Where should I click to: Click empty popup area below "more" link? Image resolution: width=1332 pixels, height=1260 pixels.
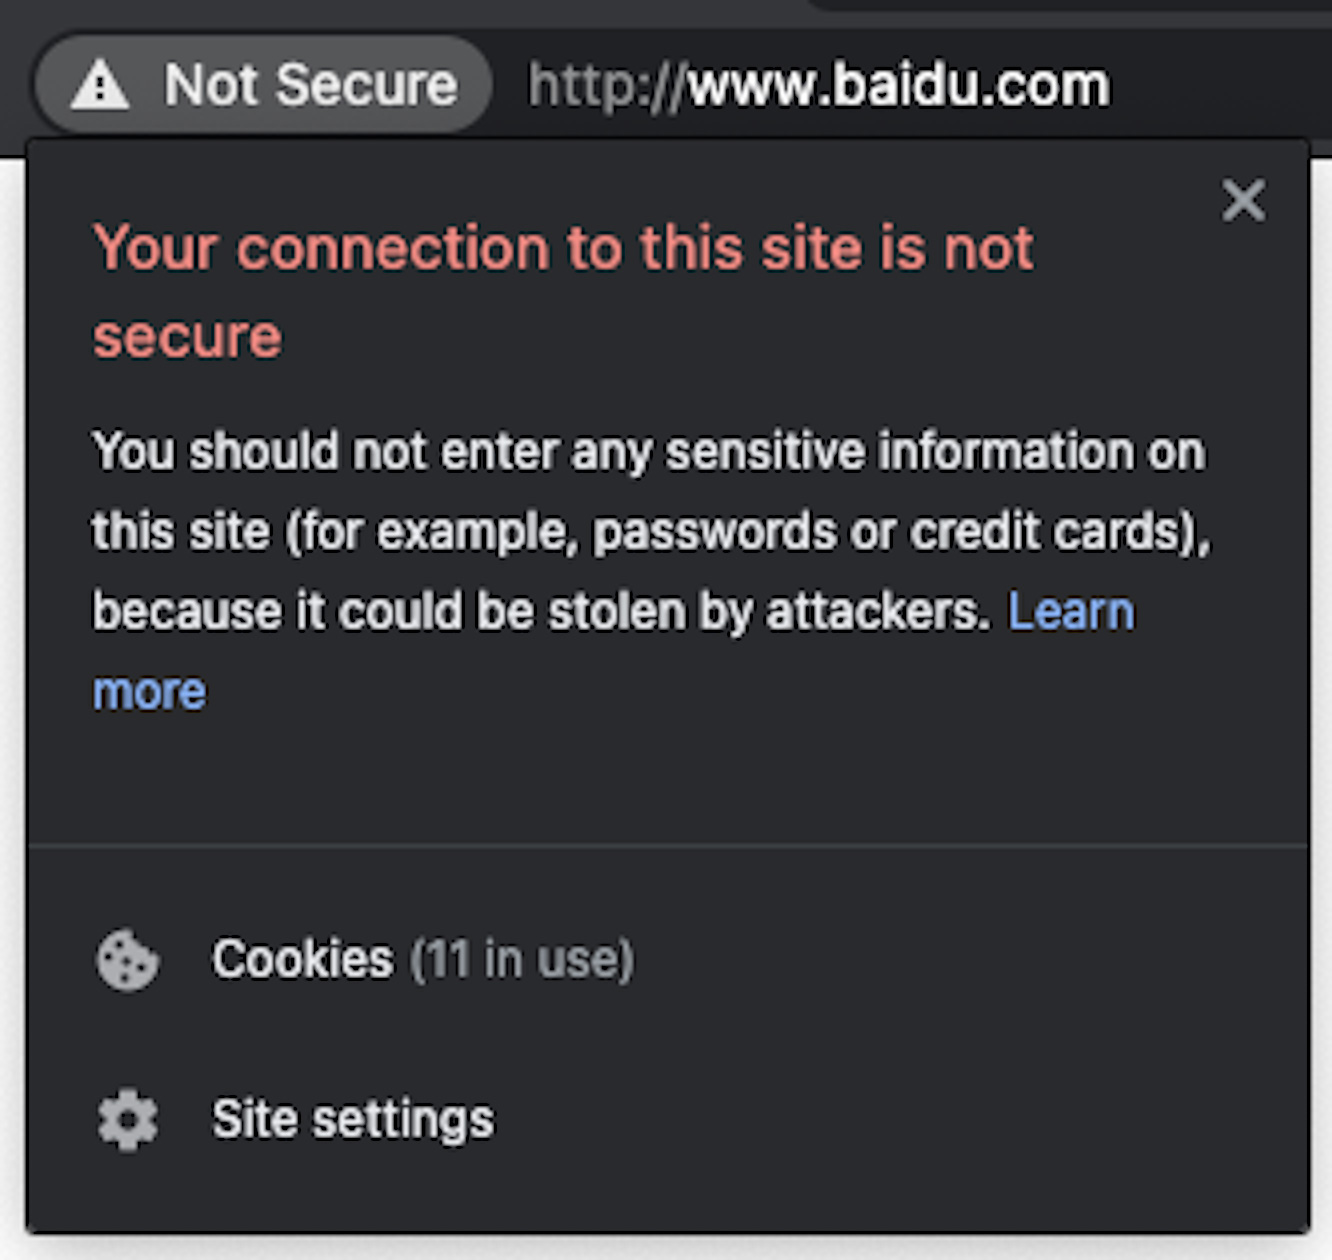(x=667, y=775)
